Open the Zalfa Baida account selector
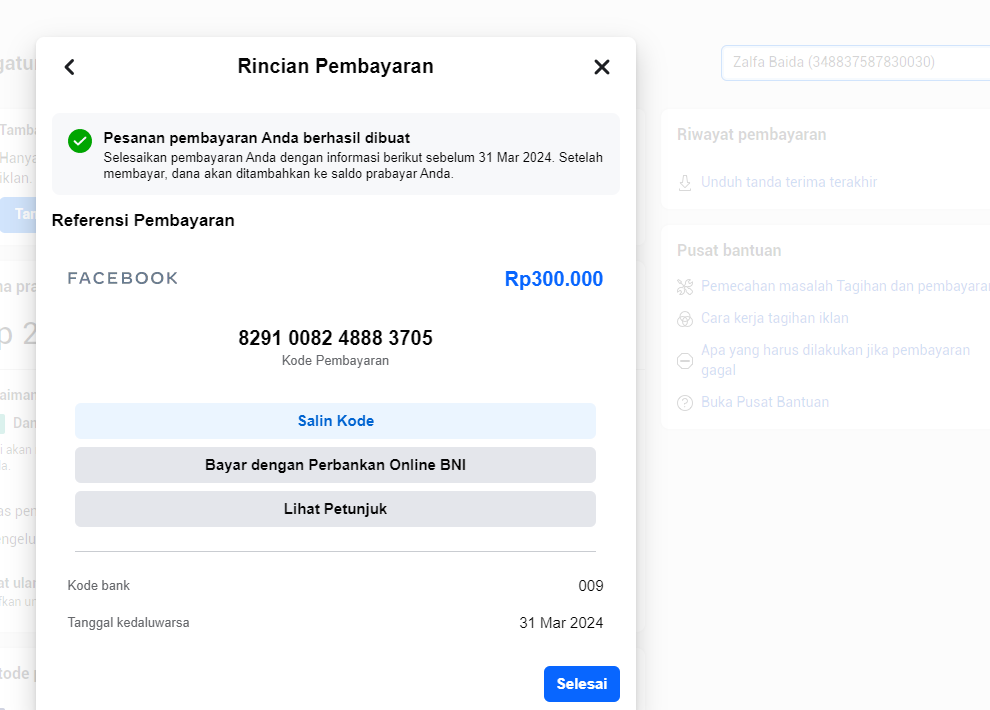Image resolution: width=990 pixels, height=710 pixels. coord(855,62)
